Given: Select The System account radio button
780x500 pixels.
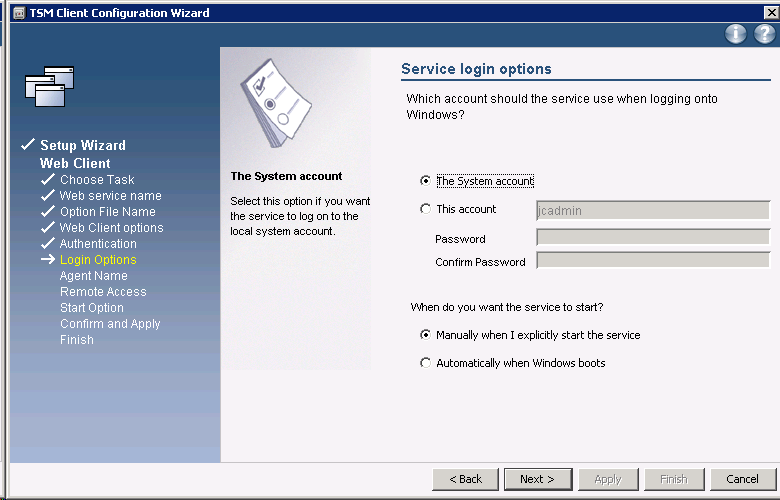Looking at the screenshot, I should pyautogui.click(x=426, y=181).
